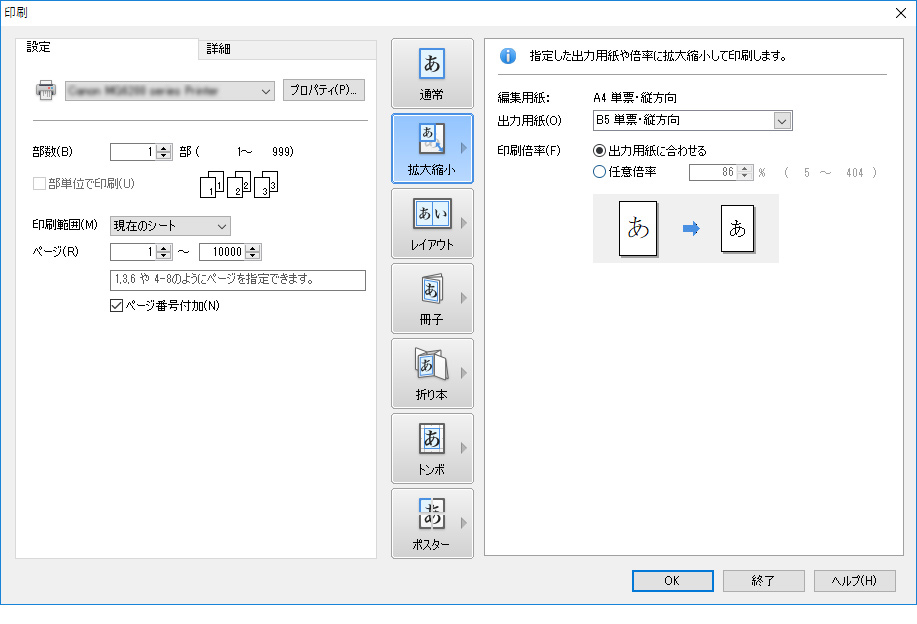Click the blue information icon

click(507, 56)
